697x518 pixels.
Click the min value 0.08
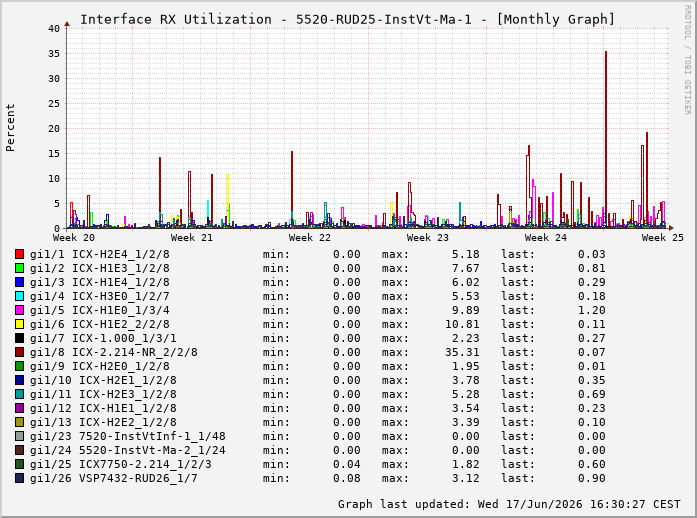pyautogui.click(x=347, y=478)
